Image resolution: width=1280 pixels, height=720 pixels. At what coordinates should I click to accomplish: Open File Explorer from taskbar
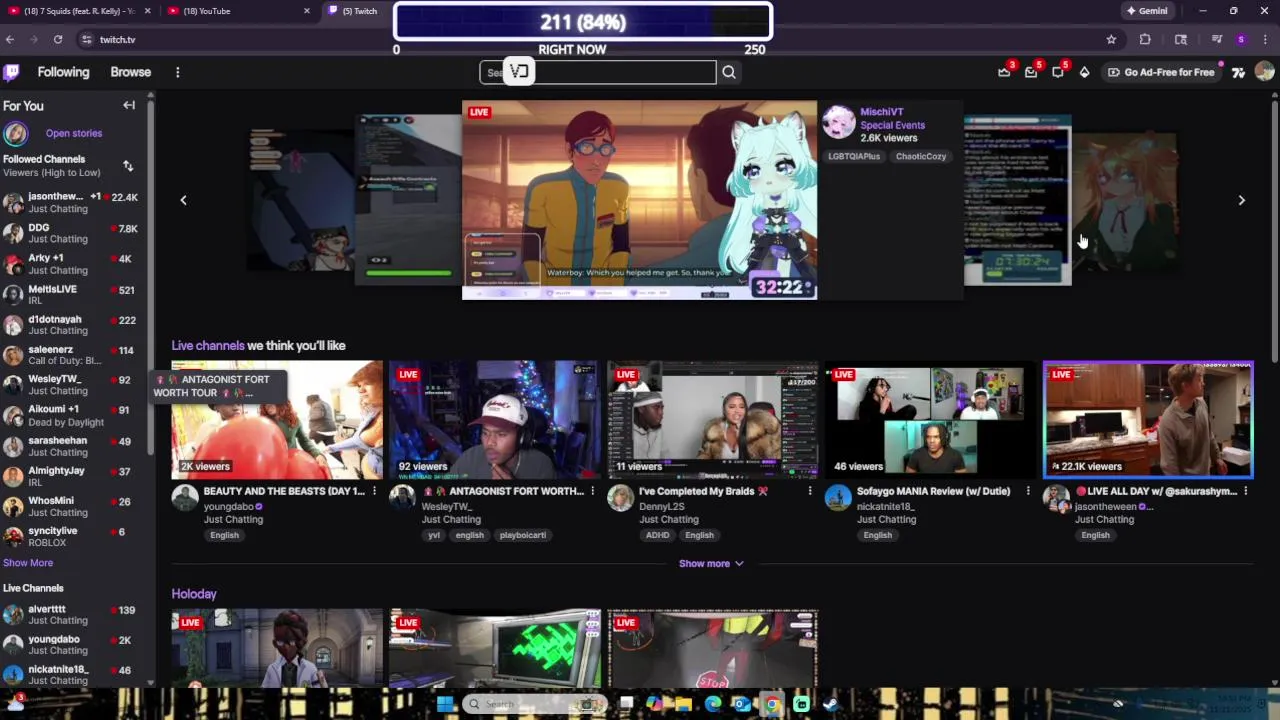(x=684, y=704)
